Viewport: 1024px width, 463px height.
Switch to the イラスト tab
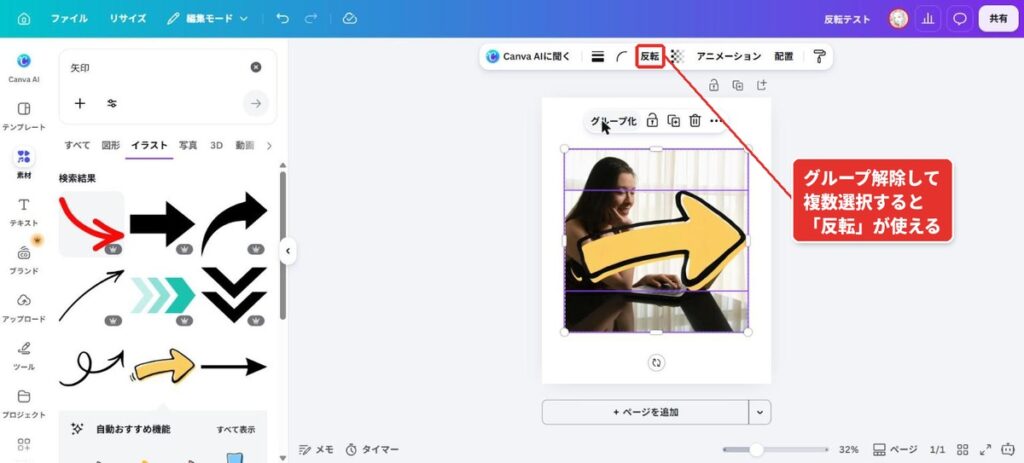(149, 146)
